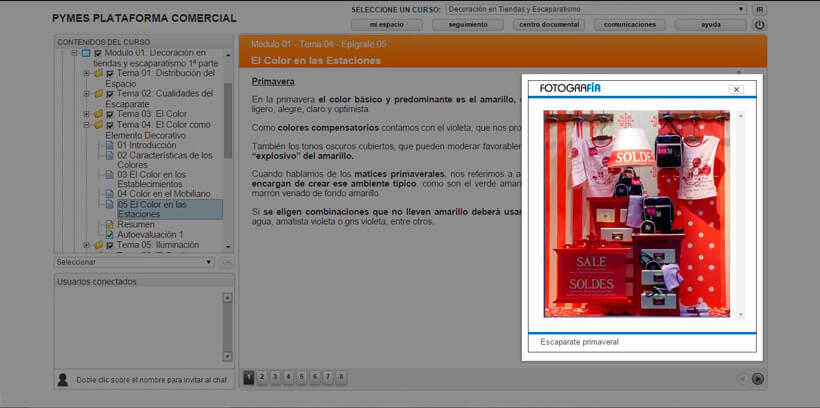
Task: Open '03 El Color en los Establecimientos'
Action: coord(151,179)
